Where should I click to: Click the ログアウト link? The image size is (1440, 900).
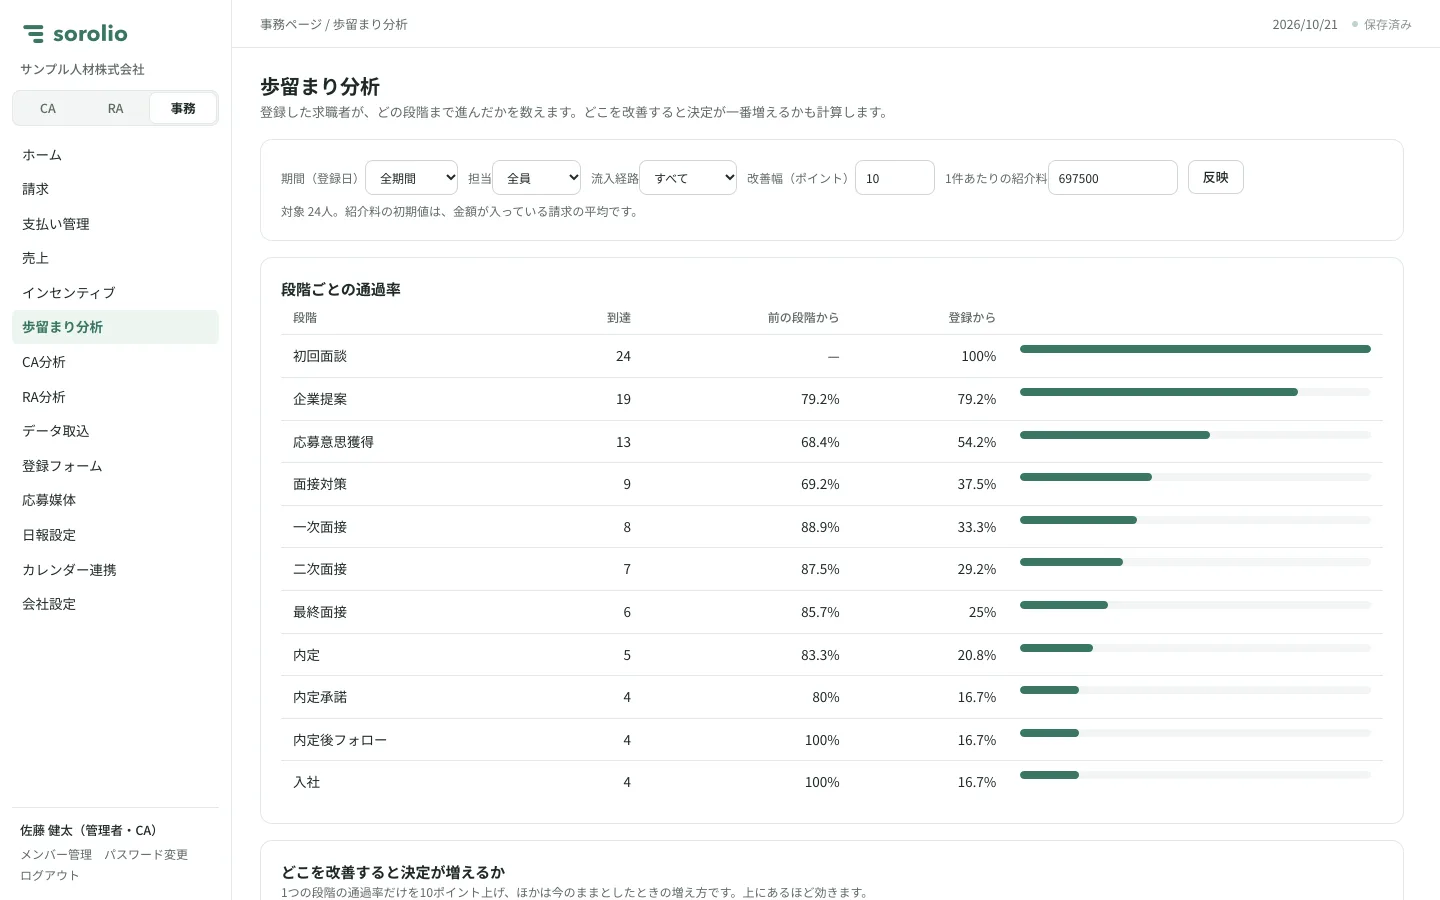(50, 876)
